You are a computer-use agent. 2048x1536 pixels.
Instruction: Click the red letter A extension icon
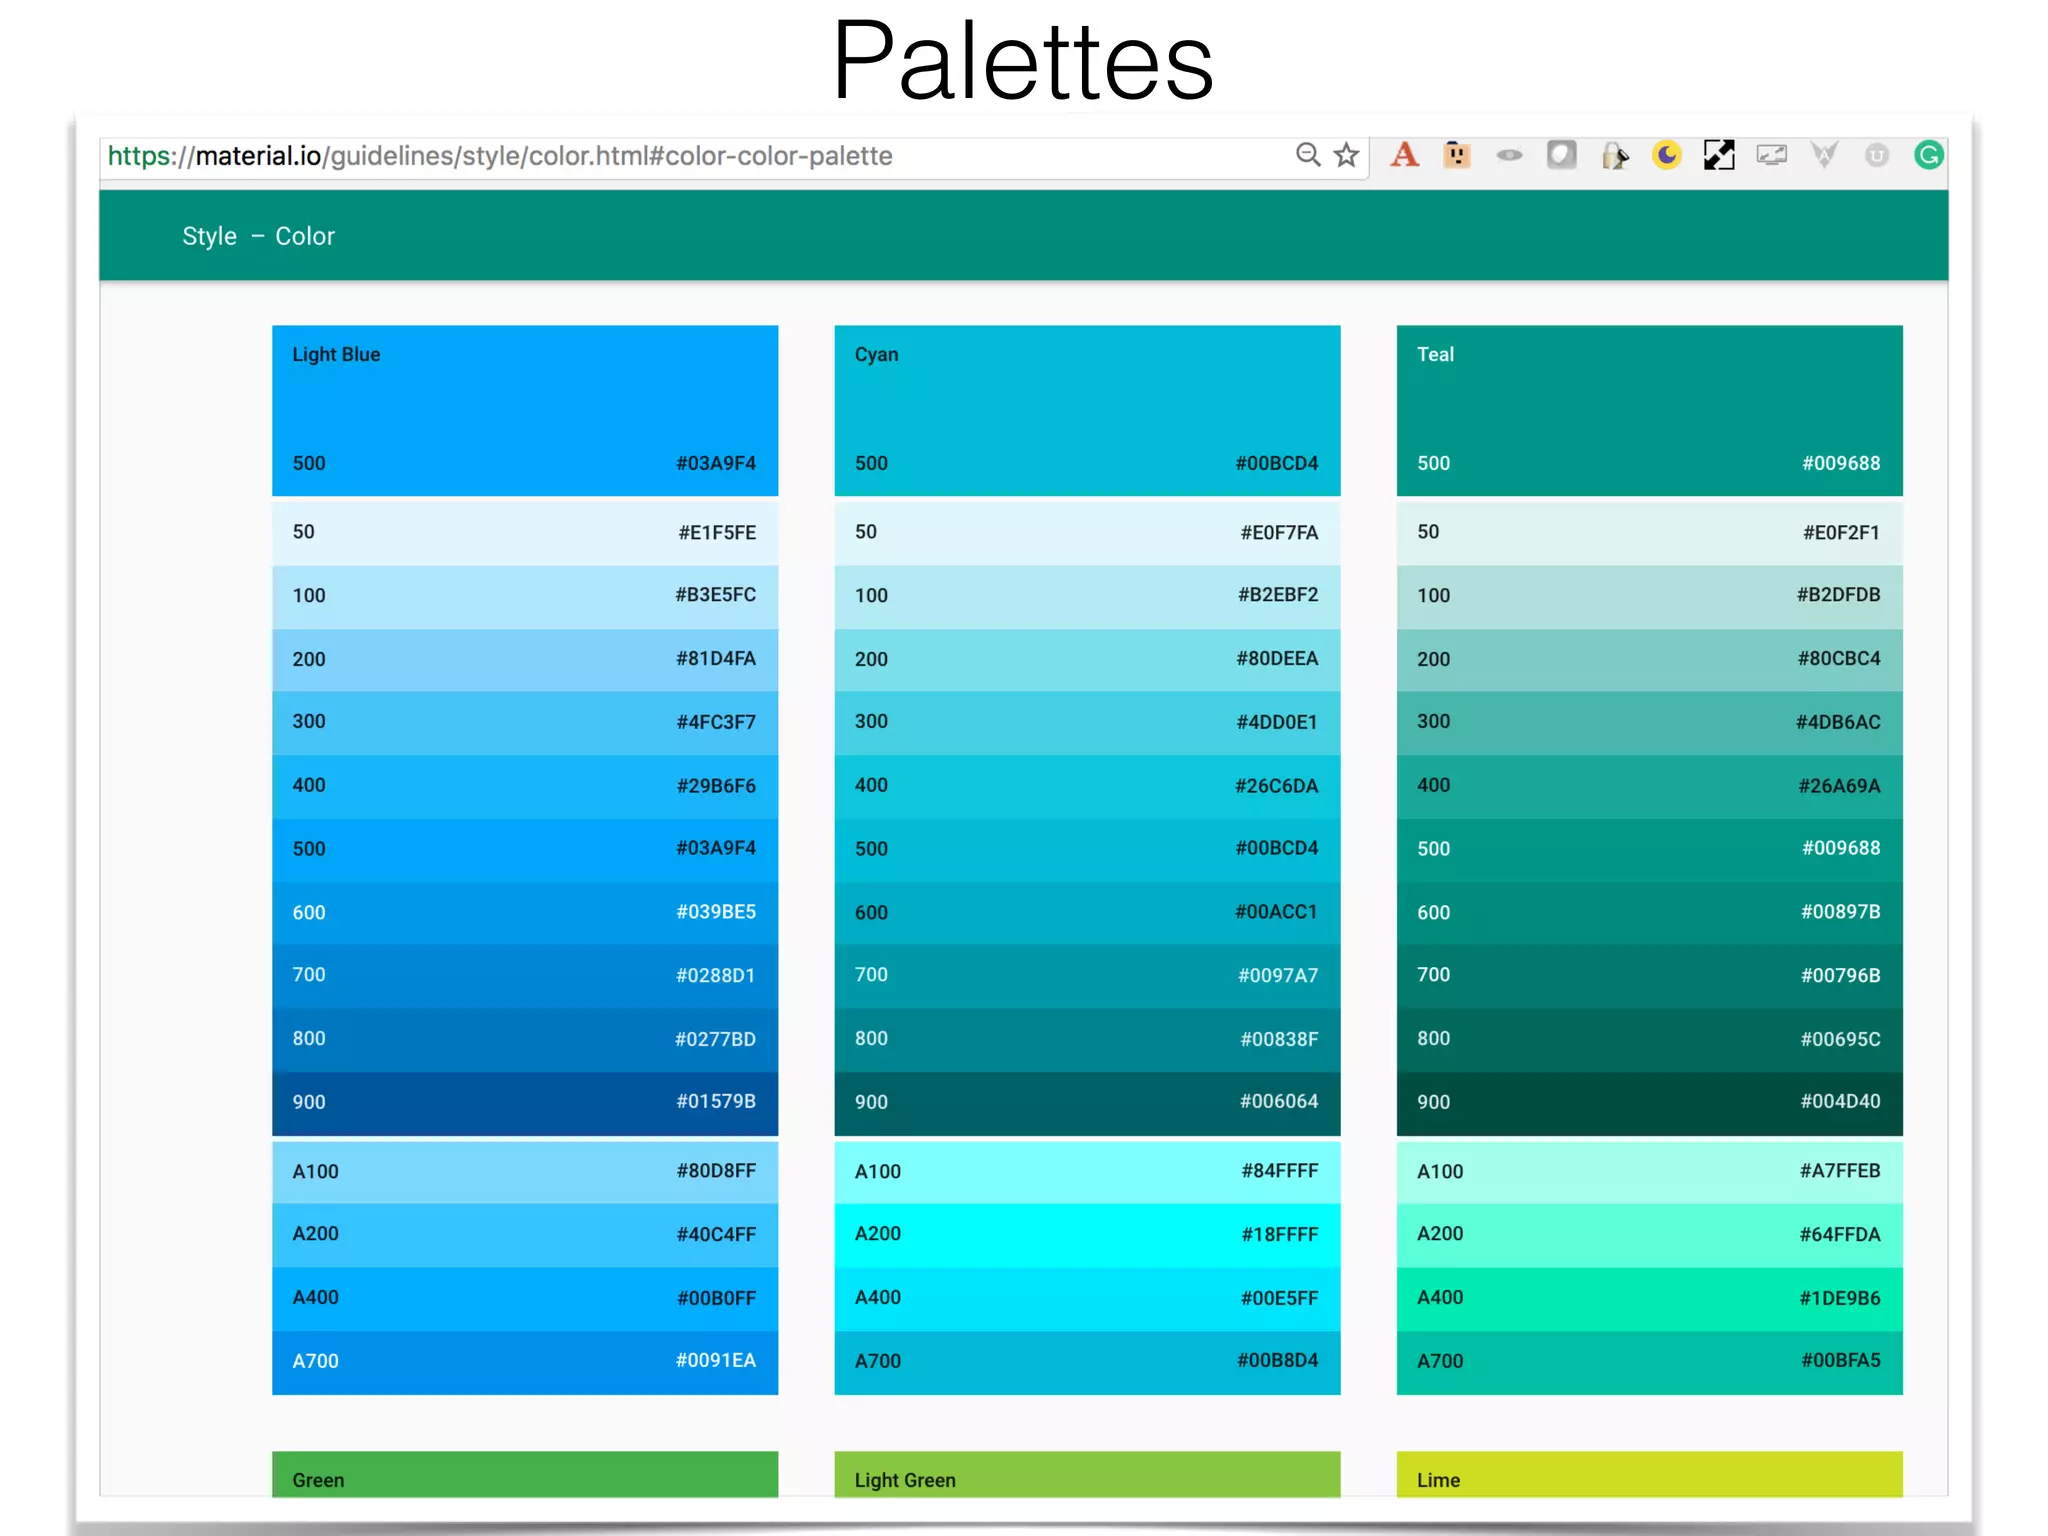click(1405, 155)
